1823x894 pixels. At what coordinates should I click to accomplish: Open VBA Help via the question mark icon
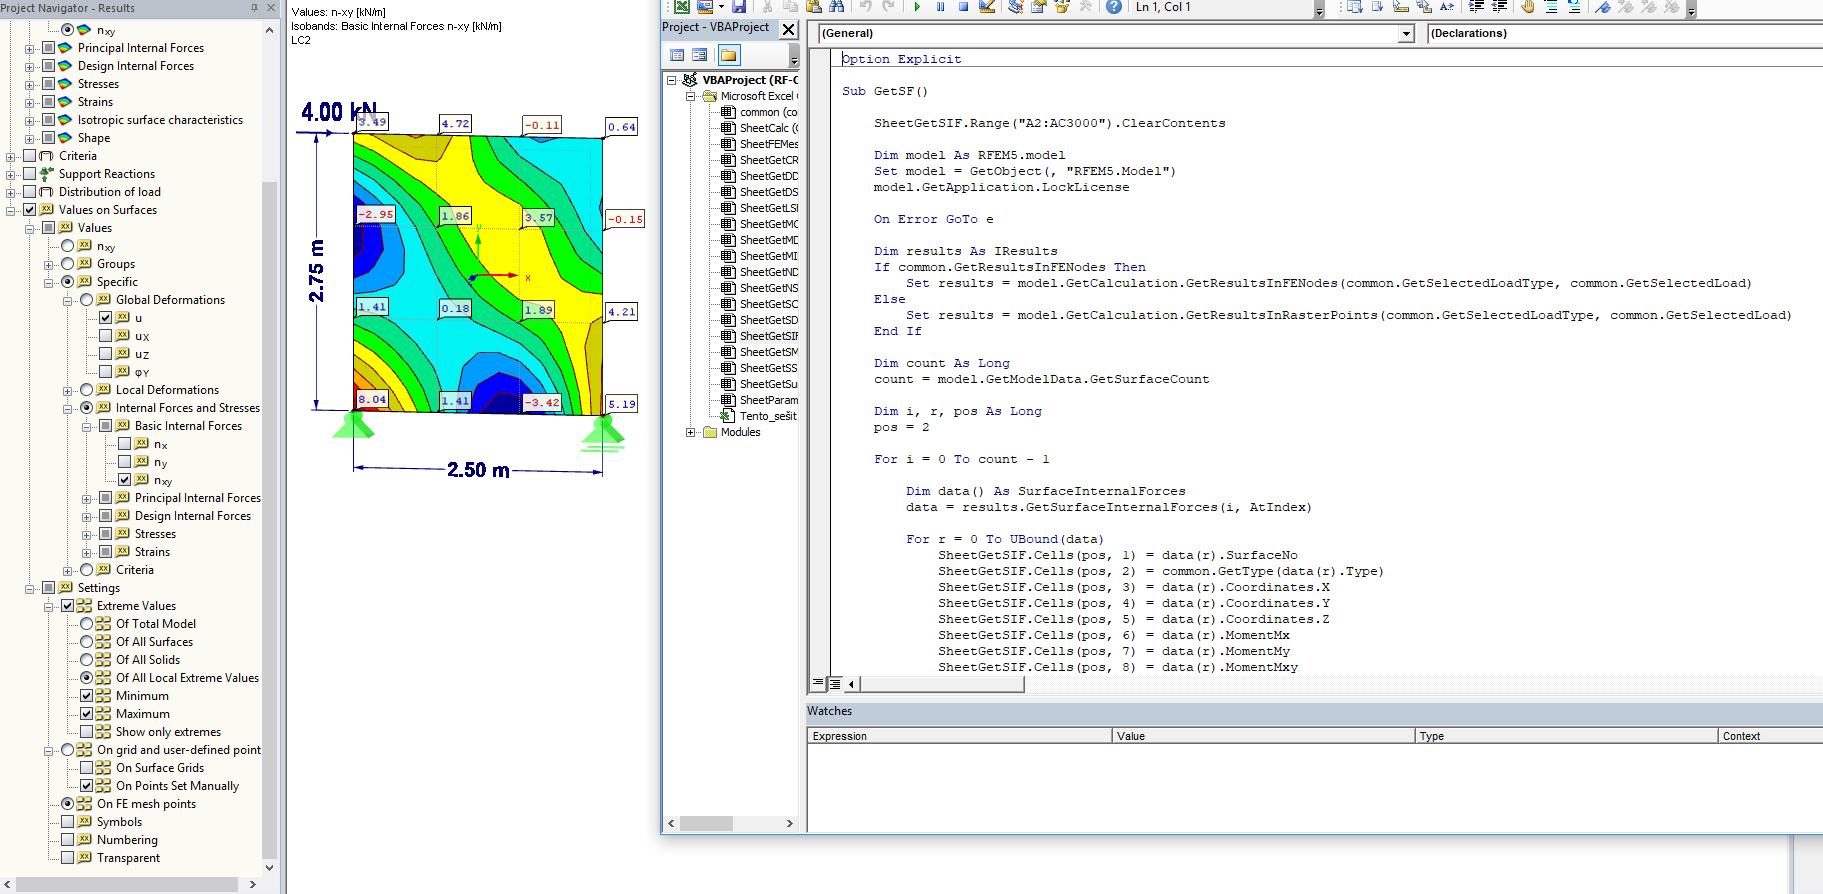[1113, 6]
